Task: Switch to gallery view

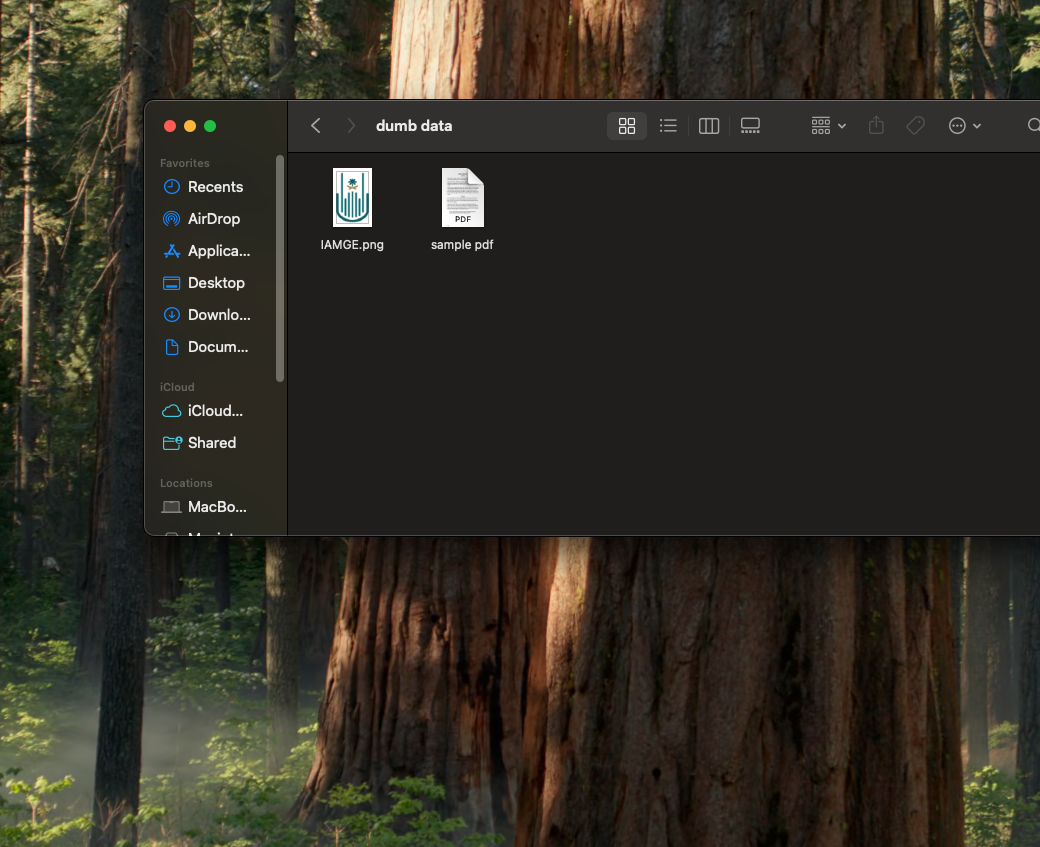Action: coord(750,126)
